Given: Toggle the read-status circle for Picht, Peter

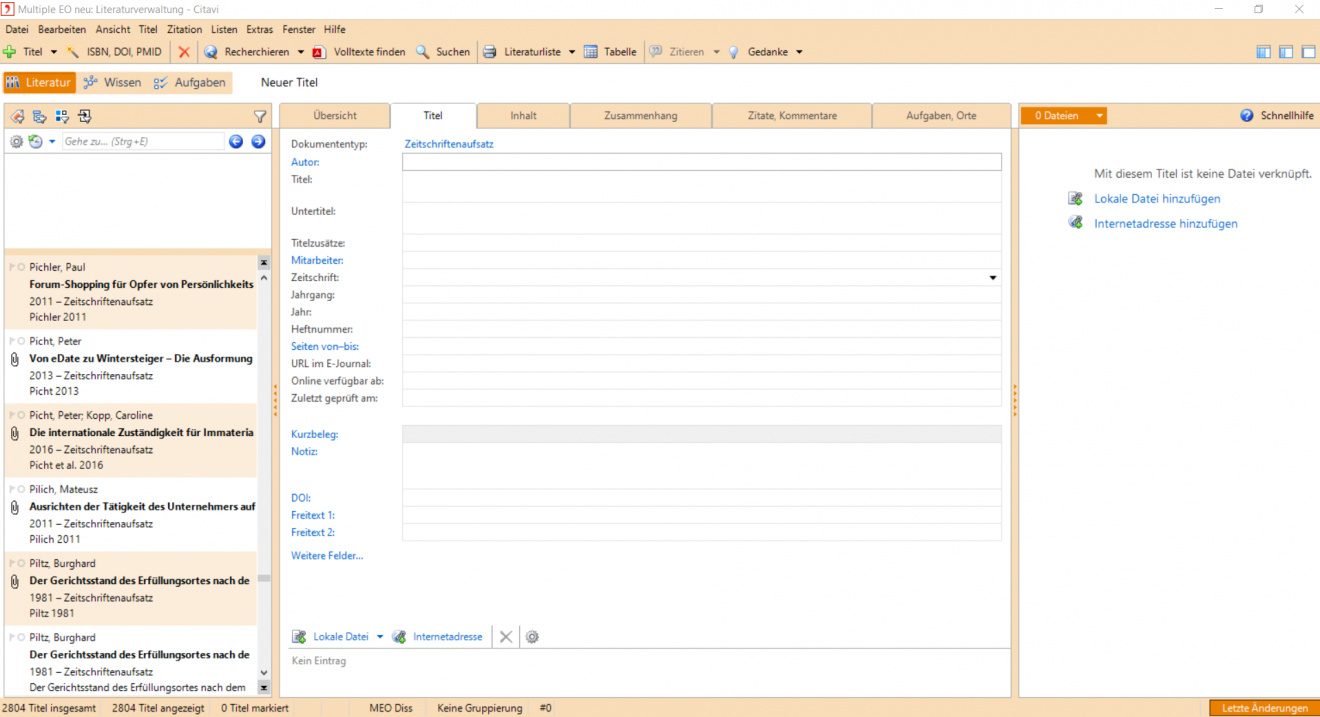Looking at the screenshot, I should coord(22,341).
